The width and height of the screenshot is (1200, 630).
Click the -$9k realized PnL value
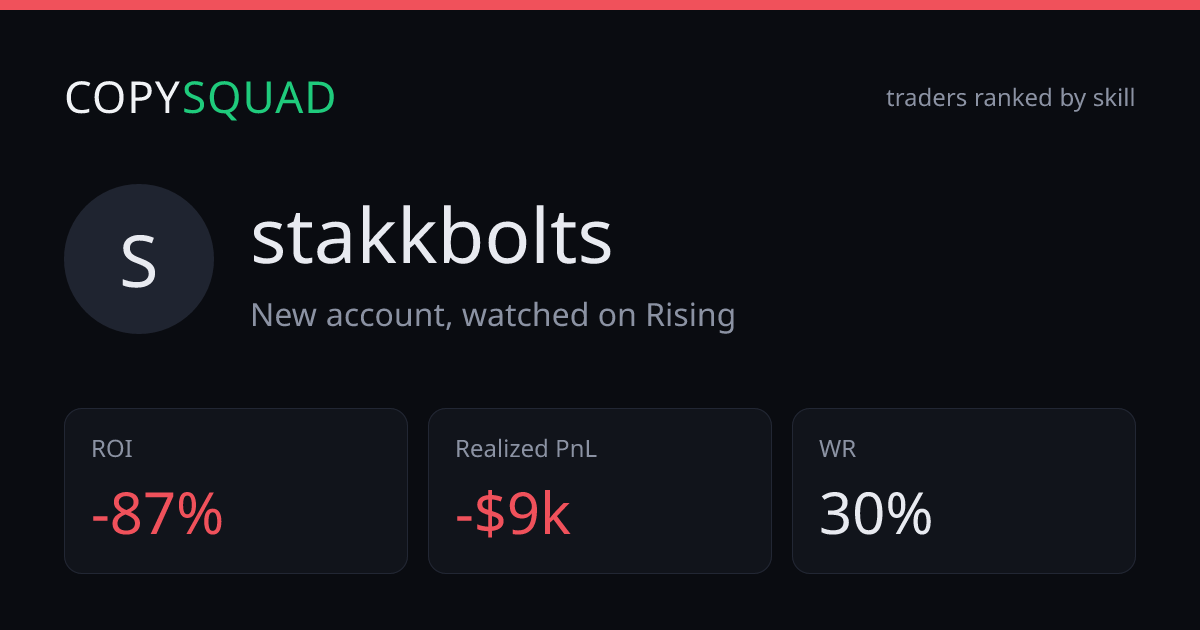(x=513, y=515)
